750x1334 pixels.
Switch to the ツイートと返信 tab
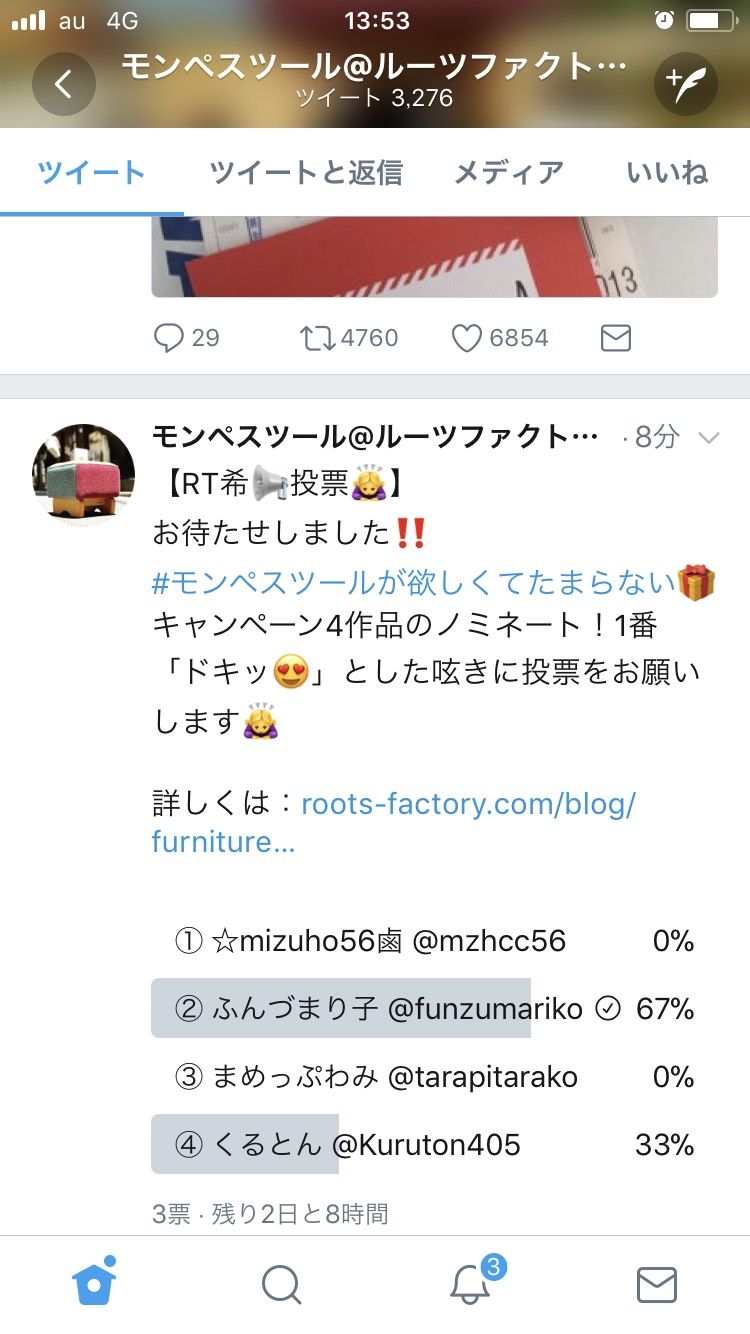tap(306, 173)
